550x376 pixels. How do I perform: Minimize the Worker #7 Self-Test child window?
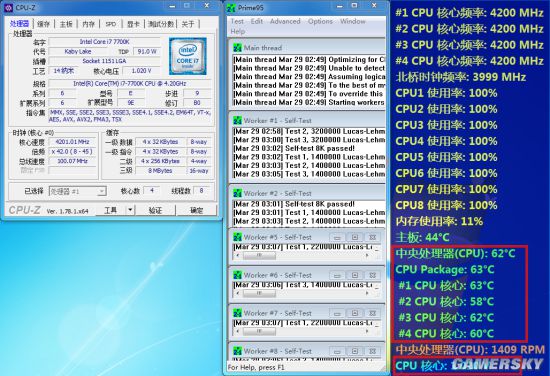pyautogui.click(x=337, y=313)
